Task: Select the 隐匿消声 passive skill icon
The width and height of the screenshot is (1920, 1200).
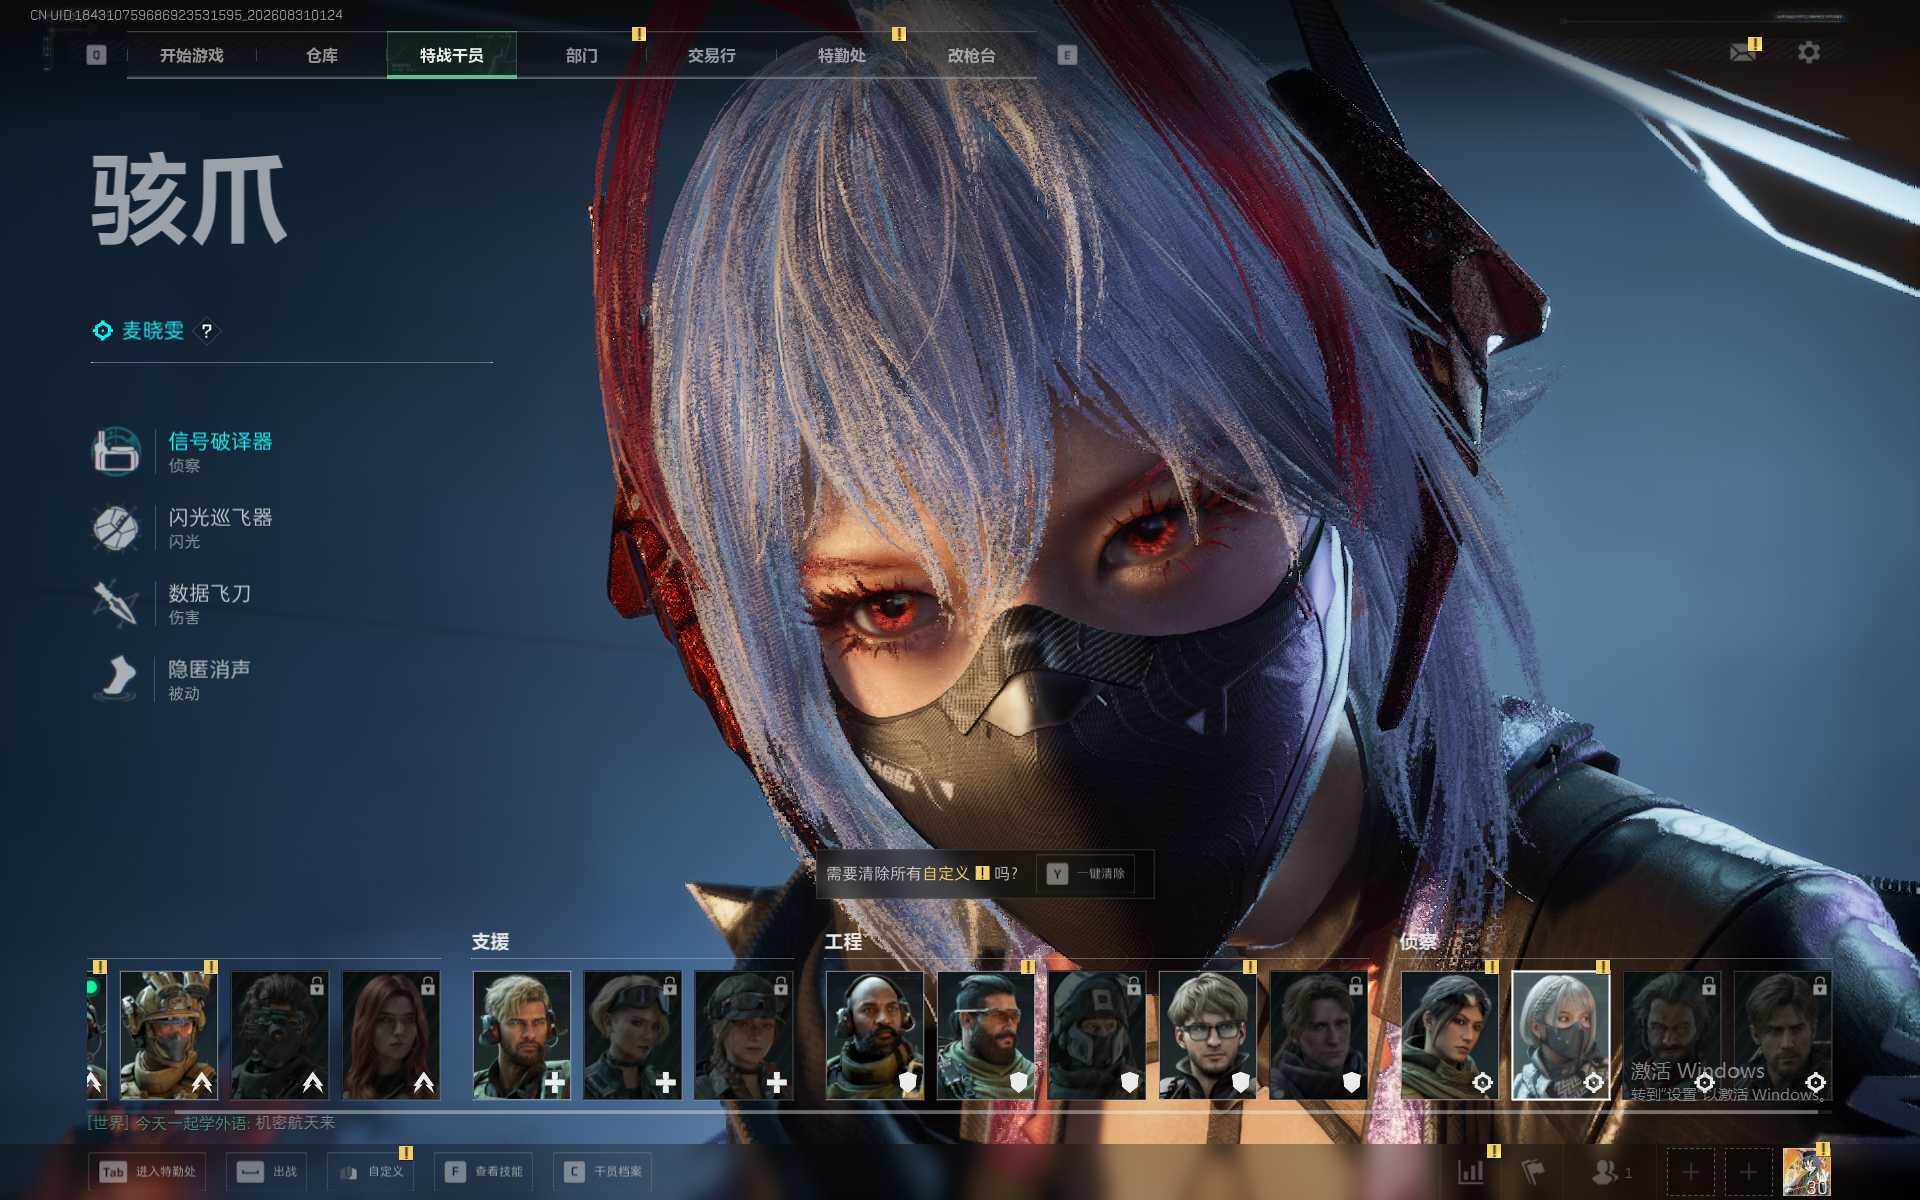Action: click(x=116, y=679)
